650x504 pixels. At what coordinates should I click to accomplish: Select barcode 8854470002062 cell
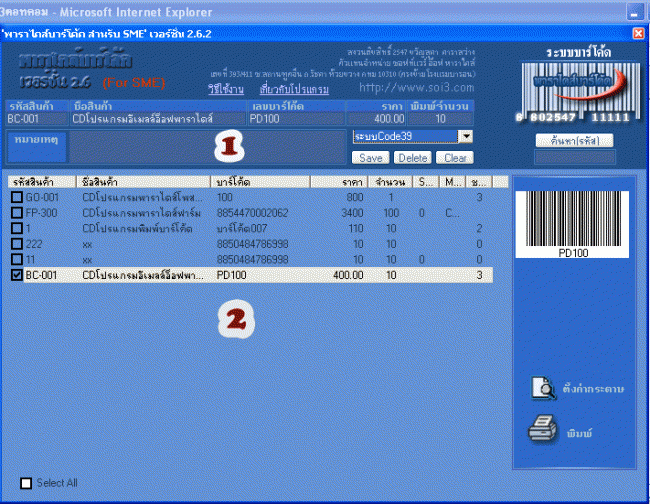point(252,213)
